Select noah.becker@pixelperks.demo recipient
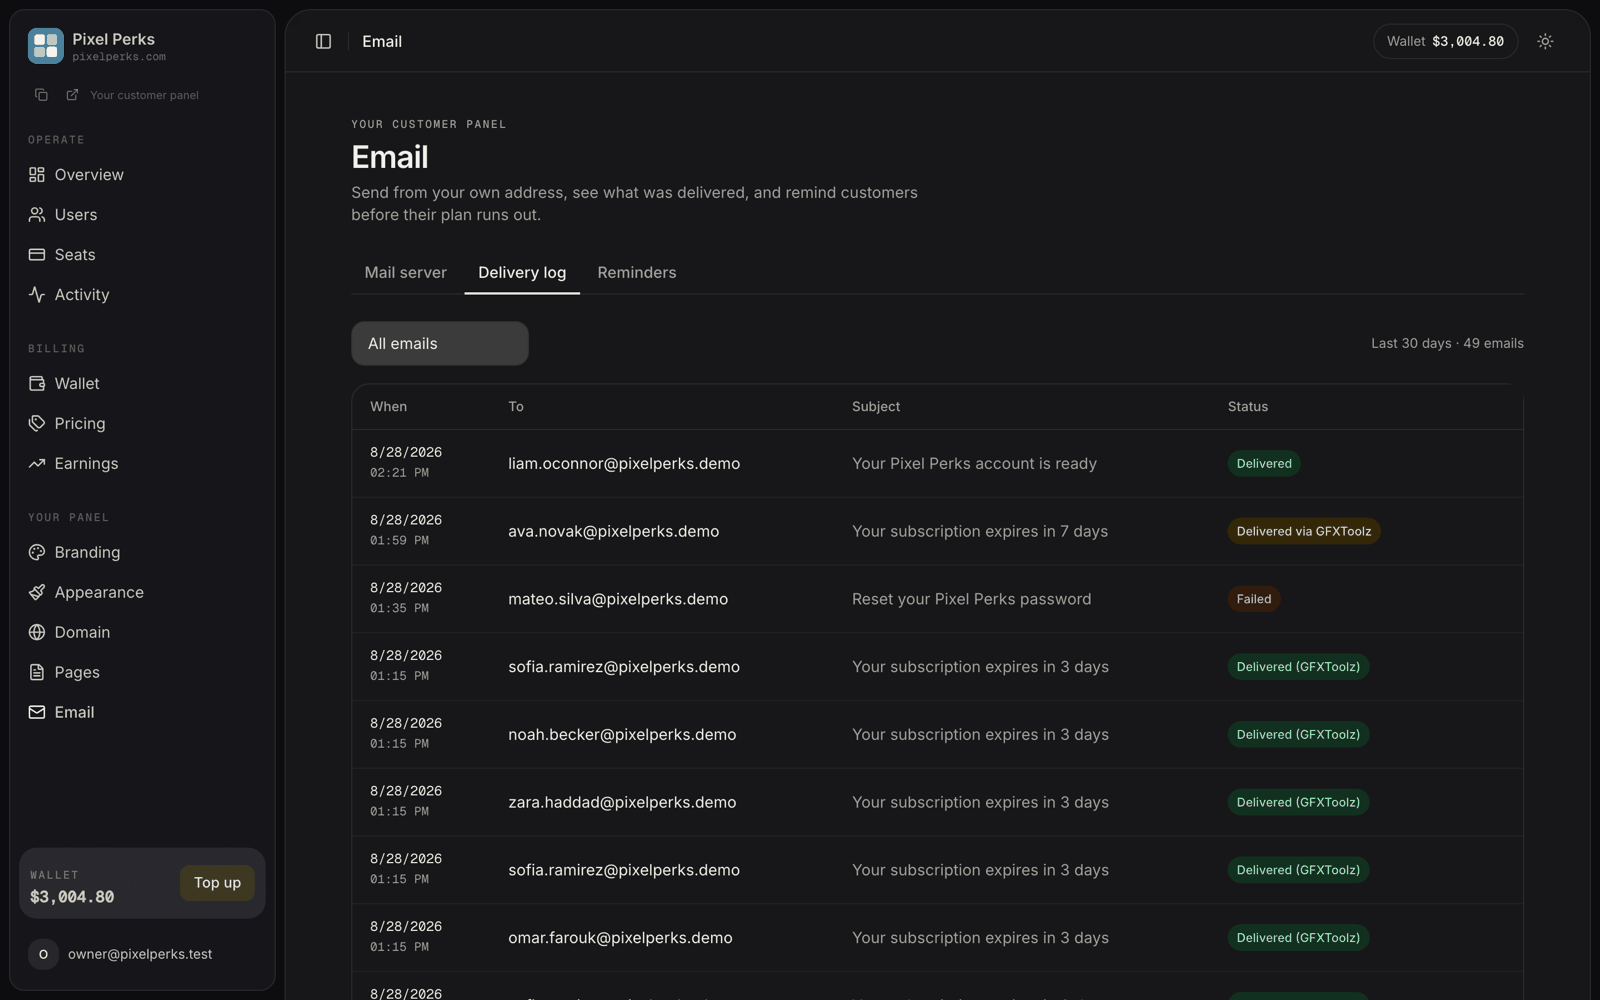 tap(622, 734)
